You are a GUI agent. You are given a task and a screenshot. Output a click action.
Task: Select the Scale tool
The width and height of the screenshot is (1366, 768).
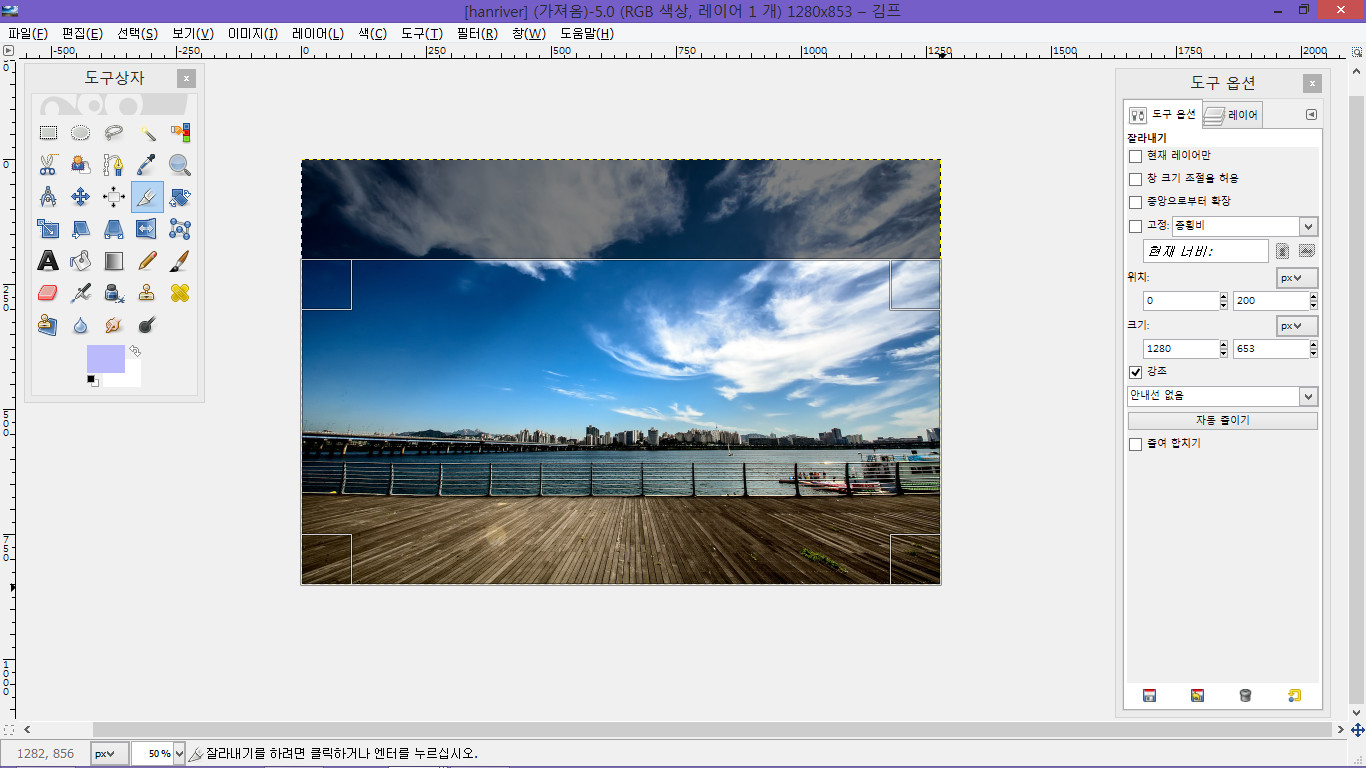tap(48, 229)
